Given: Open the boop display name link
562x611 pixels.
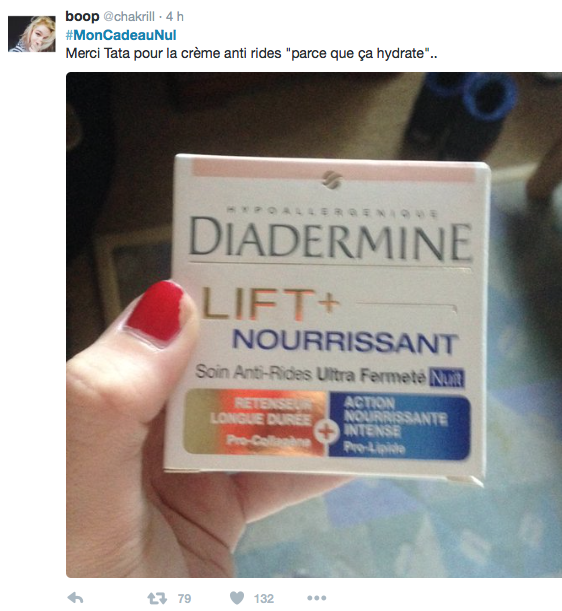Looking at the screenshot, I should tap(82, 16).
